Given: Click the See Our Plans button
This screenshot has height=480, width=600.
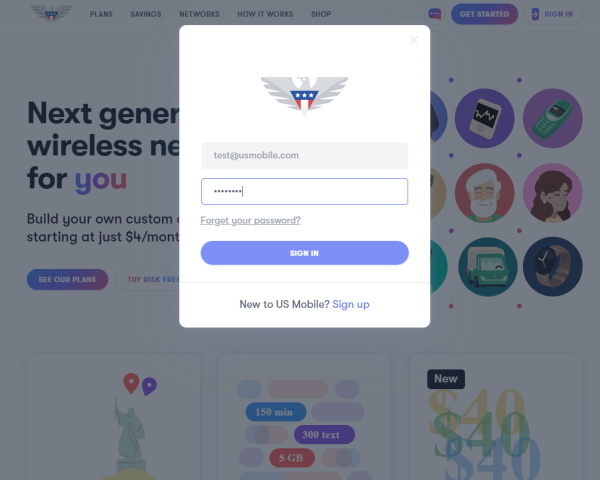Looking at the screenshot, I should [67, 279].
